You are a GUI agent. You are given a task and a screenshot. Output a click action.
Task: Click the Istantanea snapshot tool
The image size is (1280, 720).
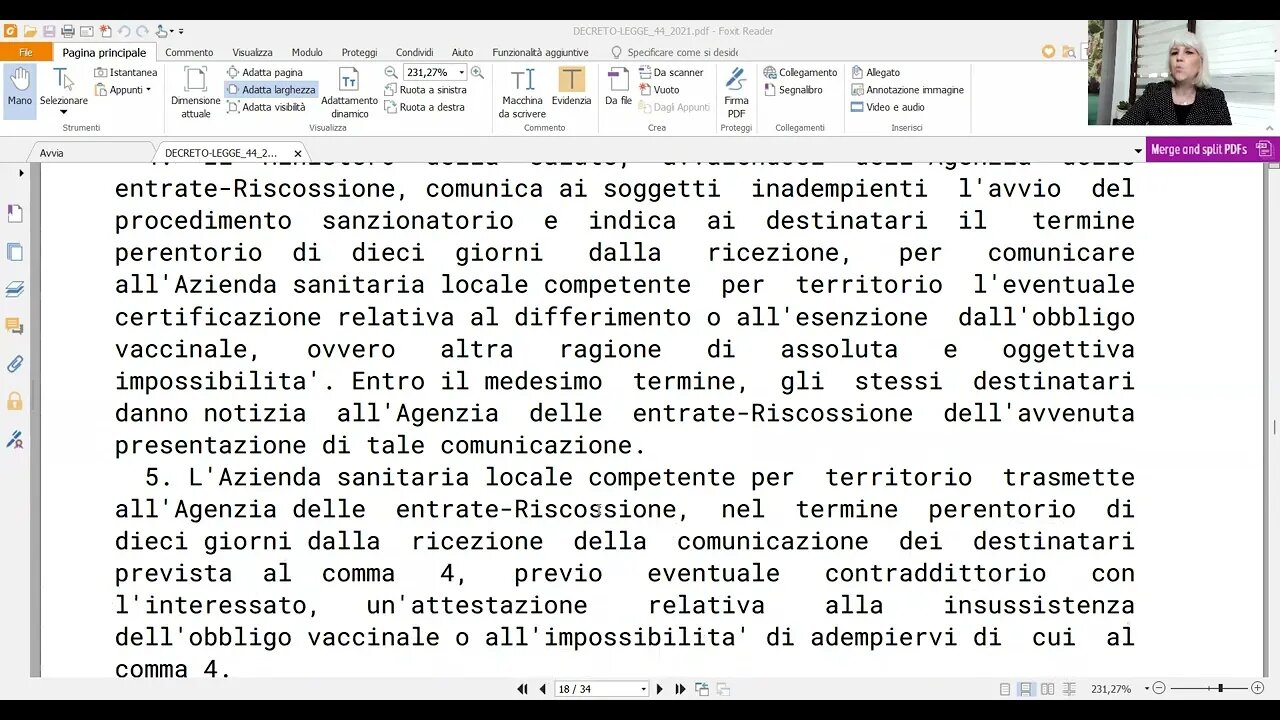coord(126,72)
